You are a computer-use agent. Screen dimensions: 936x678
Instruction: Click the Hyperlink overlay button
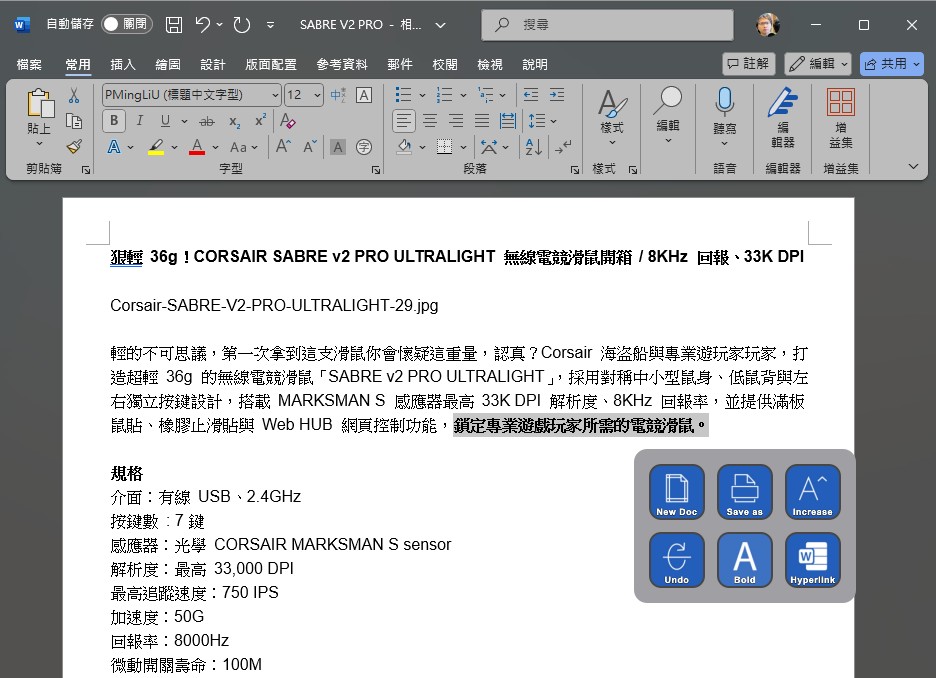812,560
